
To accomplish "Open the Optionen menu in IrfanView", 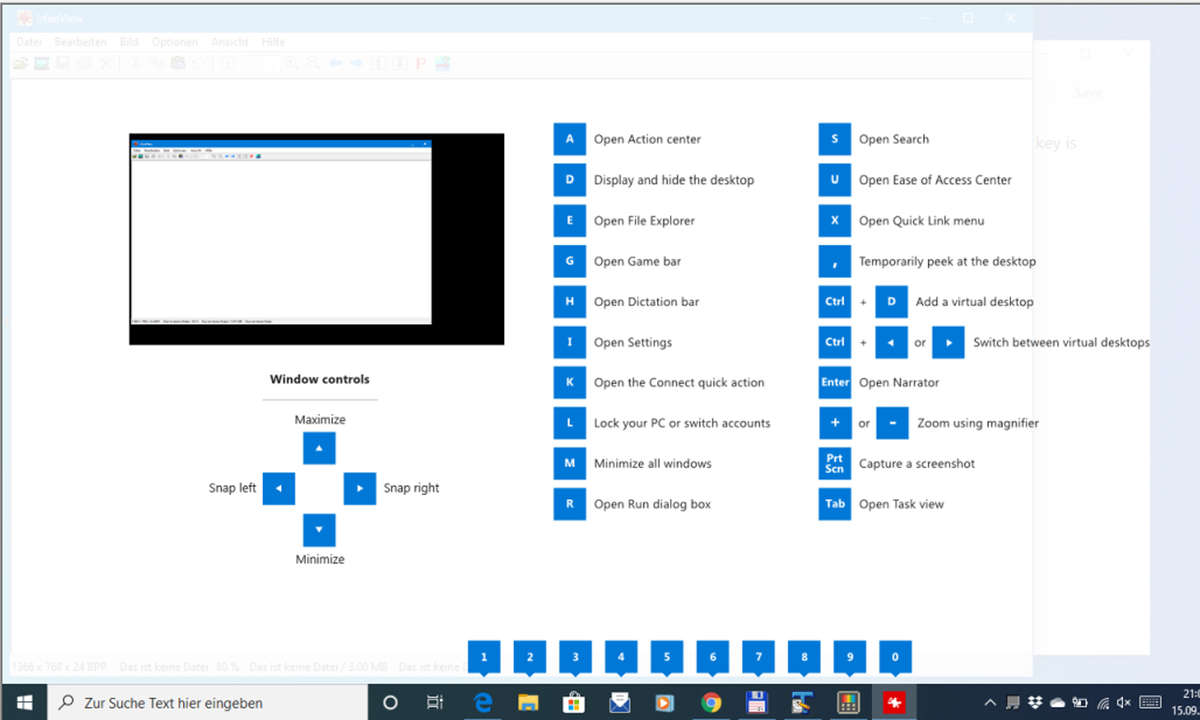I will pos(175,42).
